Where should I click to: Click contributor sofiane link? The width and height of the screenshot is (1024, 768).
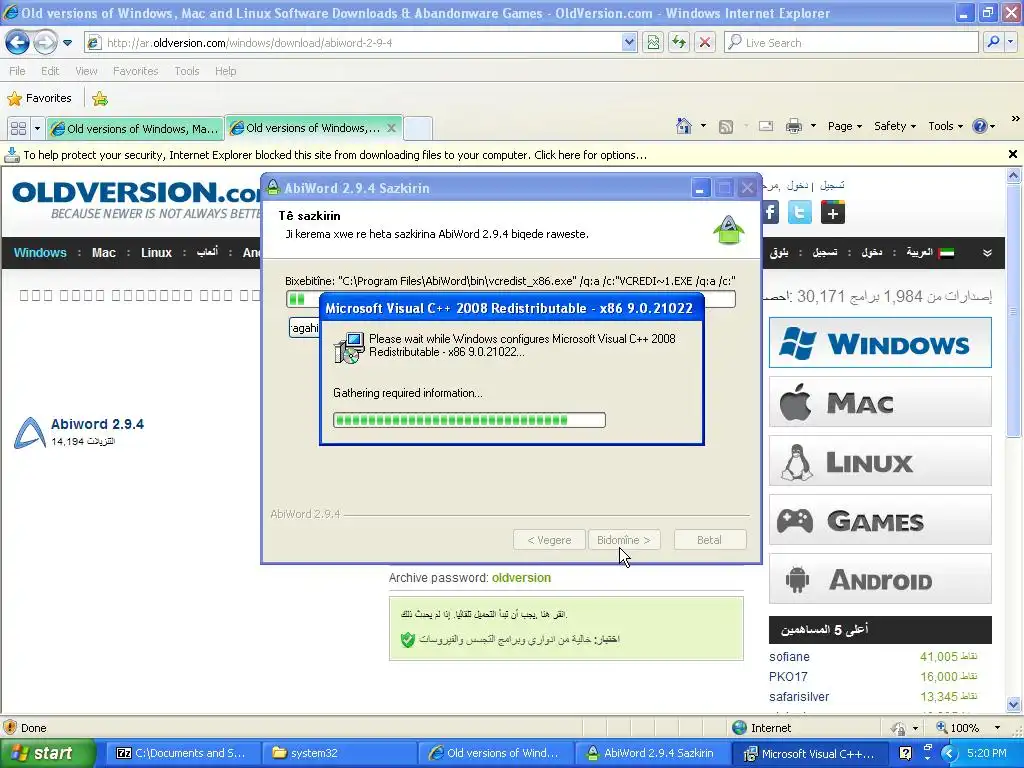[789, 656]
